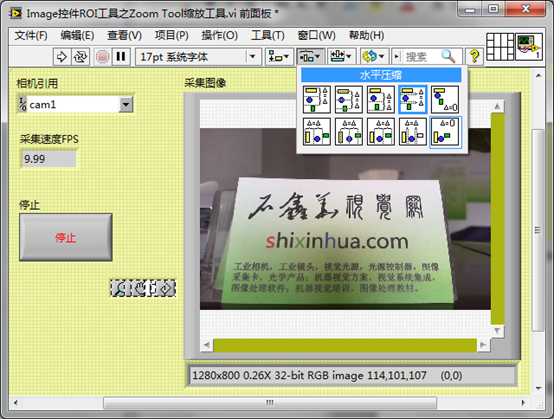This screenshot has width=554, height=419.
Task: Select the Pan hand ROI tool
Action: (x=139, y=288)
